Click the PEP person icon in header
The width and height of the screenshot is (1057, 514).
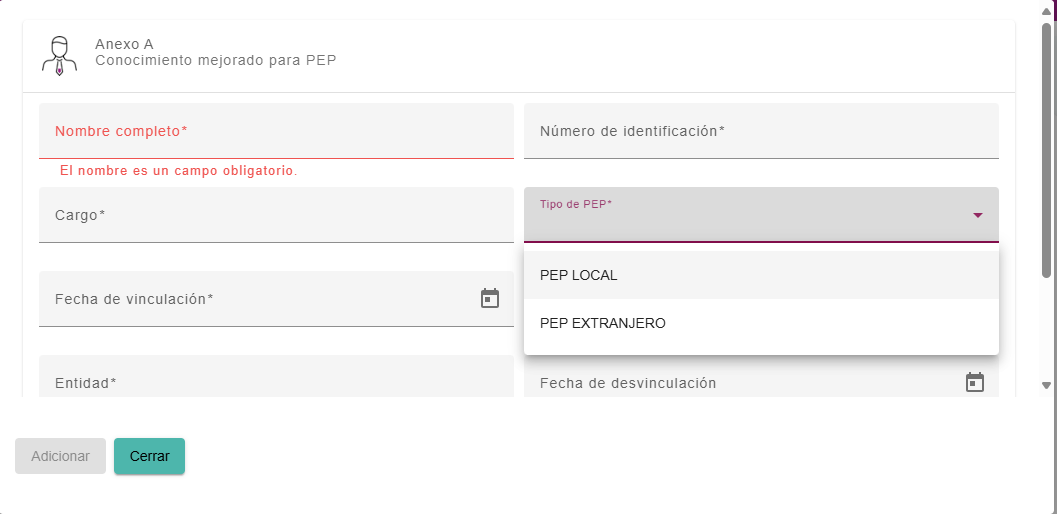point(59,56)
